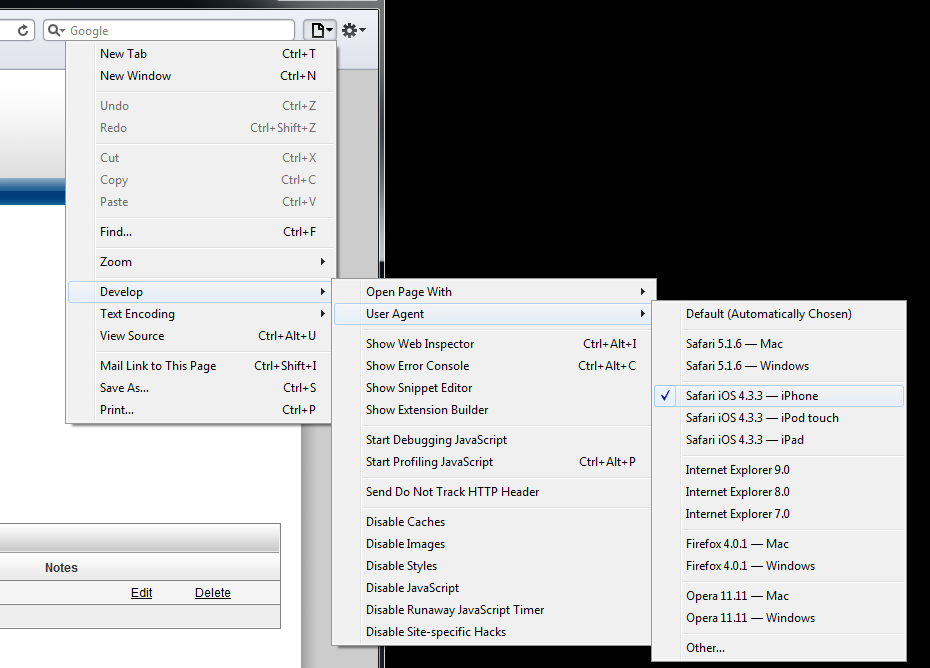
Task: Select Opera 11.11 — Mac user agent
Action: click(x=779, y=596)
